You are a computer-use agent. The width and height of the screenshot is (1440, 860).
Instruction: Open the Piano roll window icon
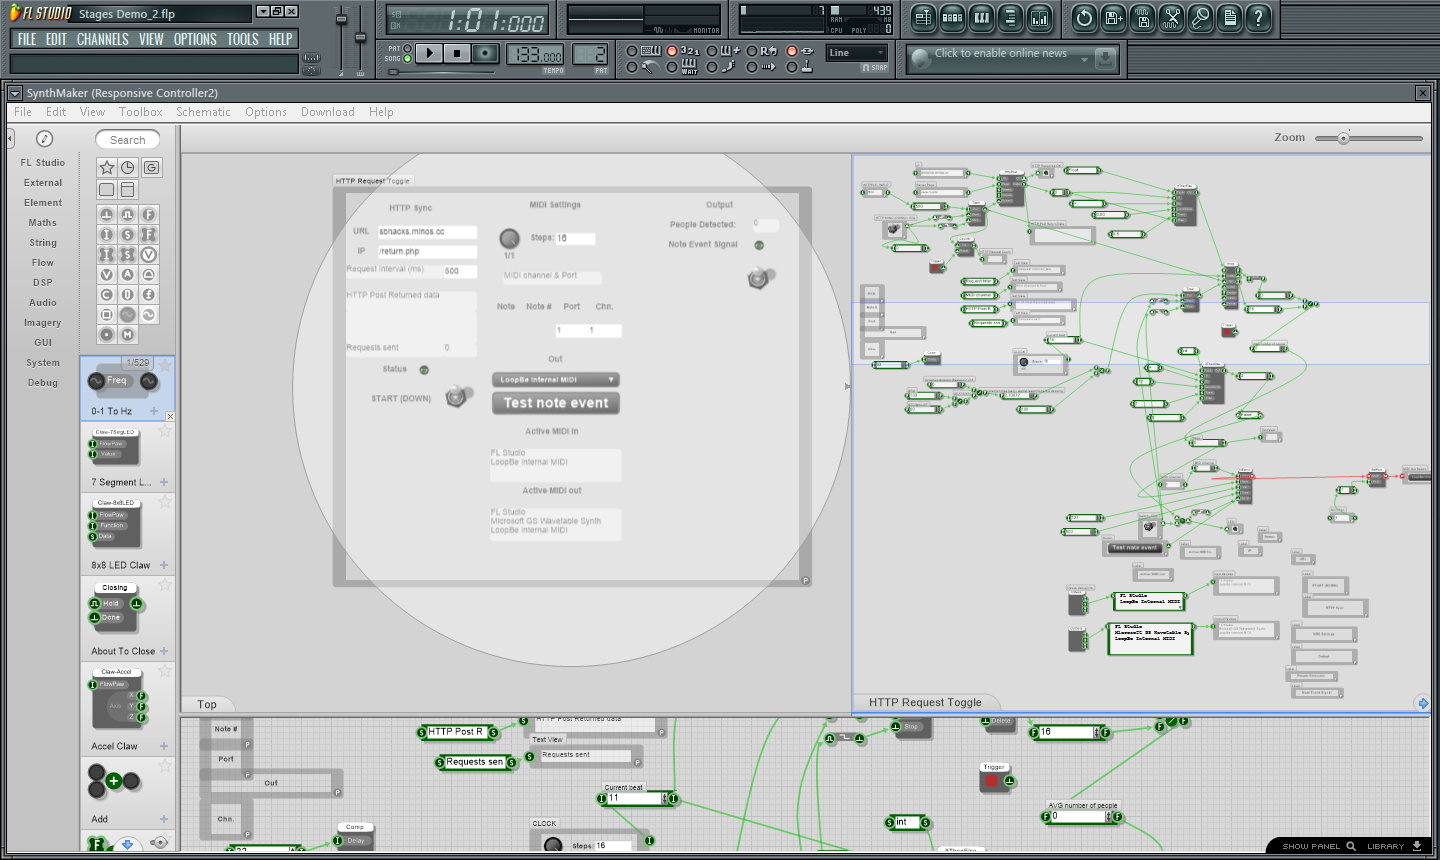click(x=981, y=18)
